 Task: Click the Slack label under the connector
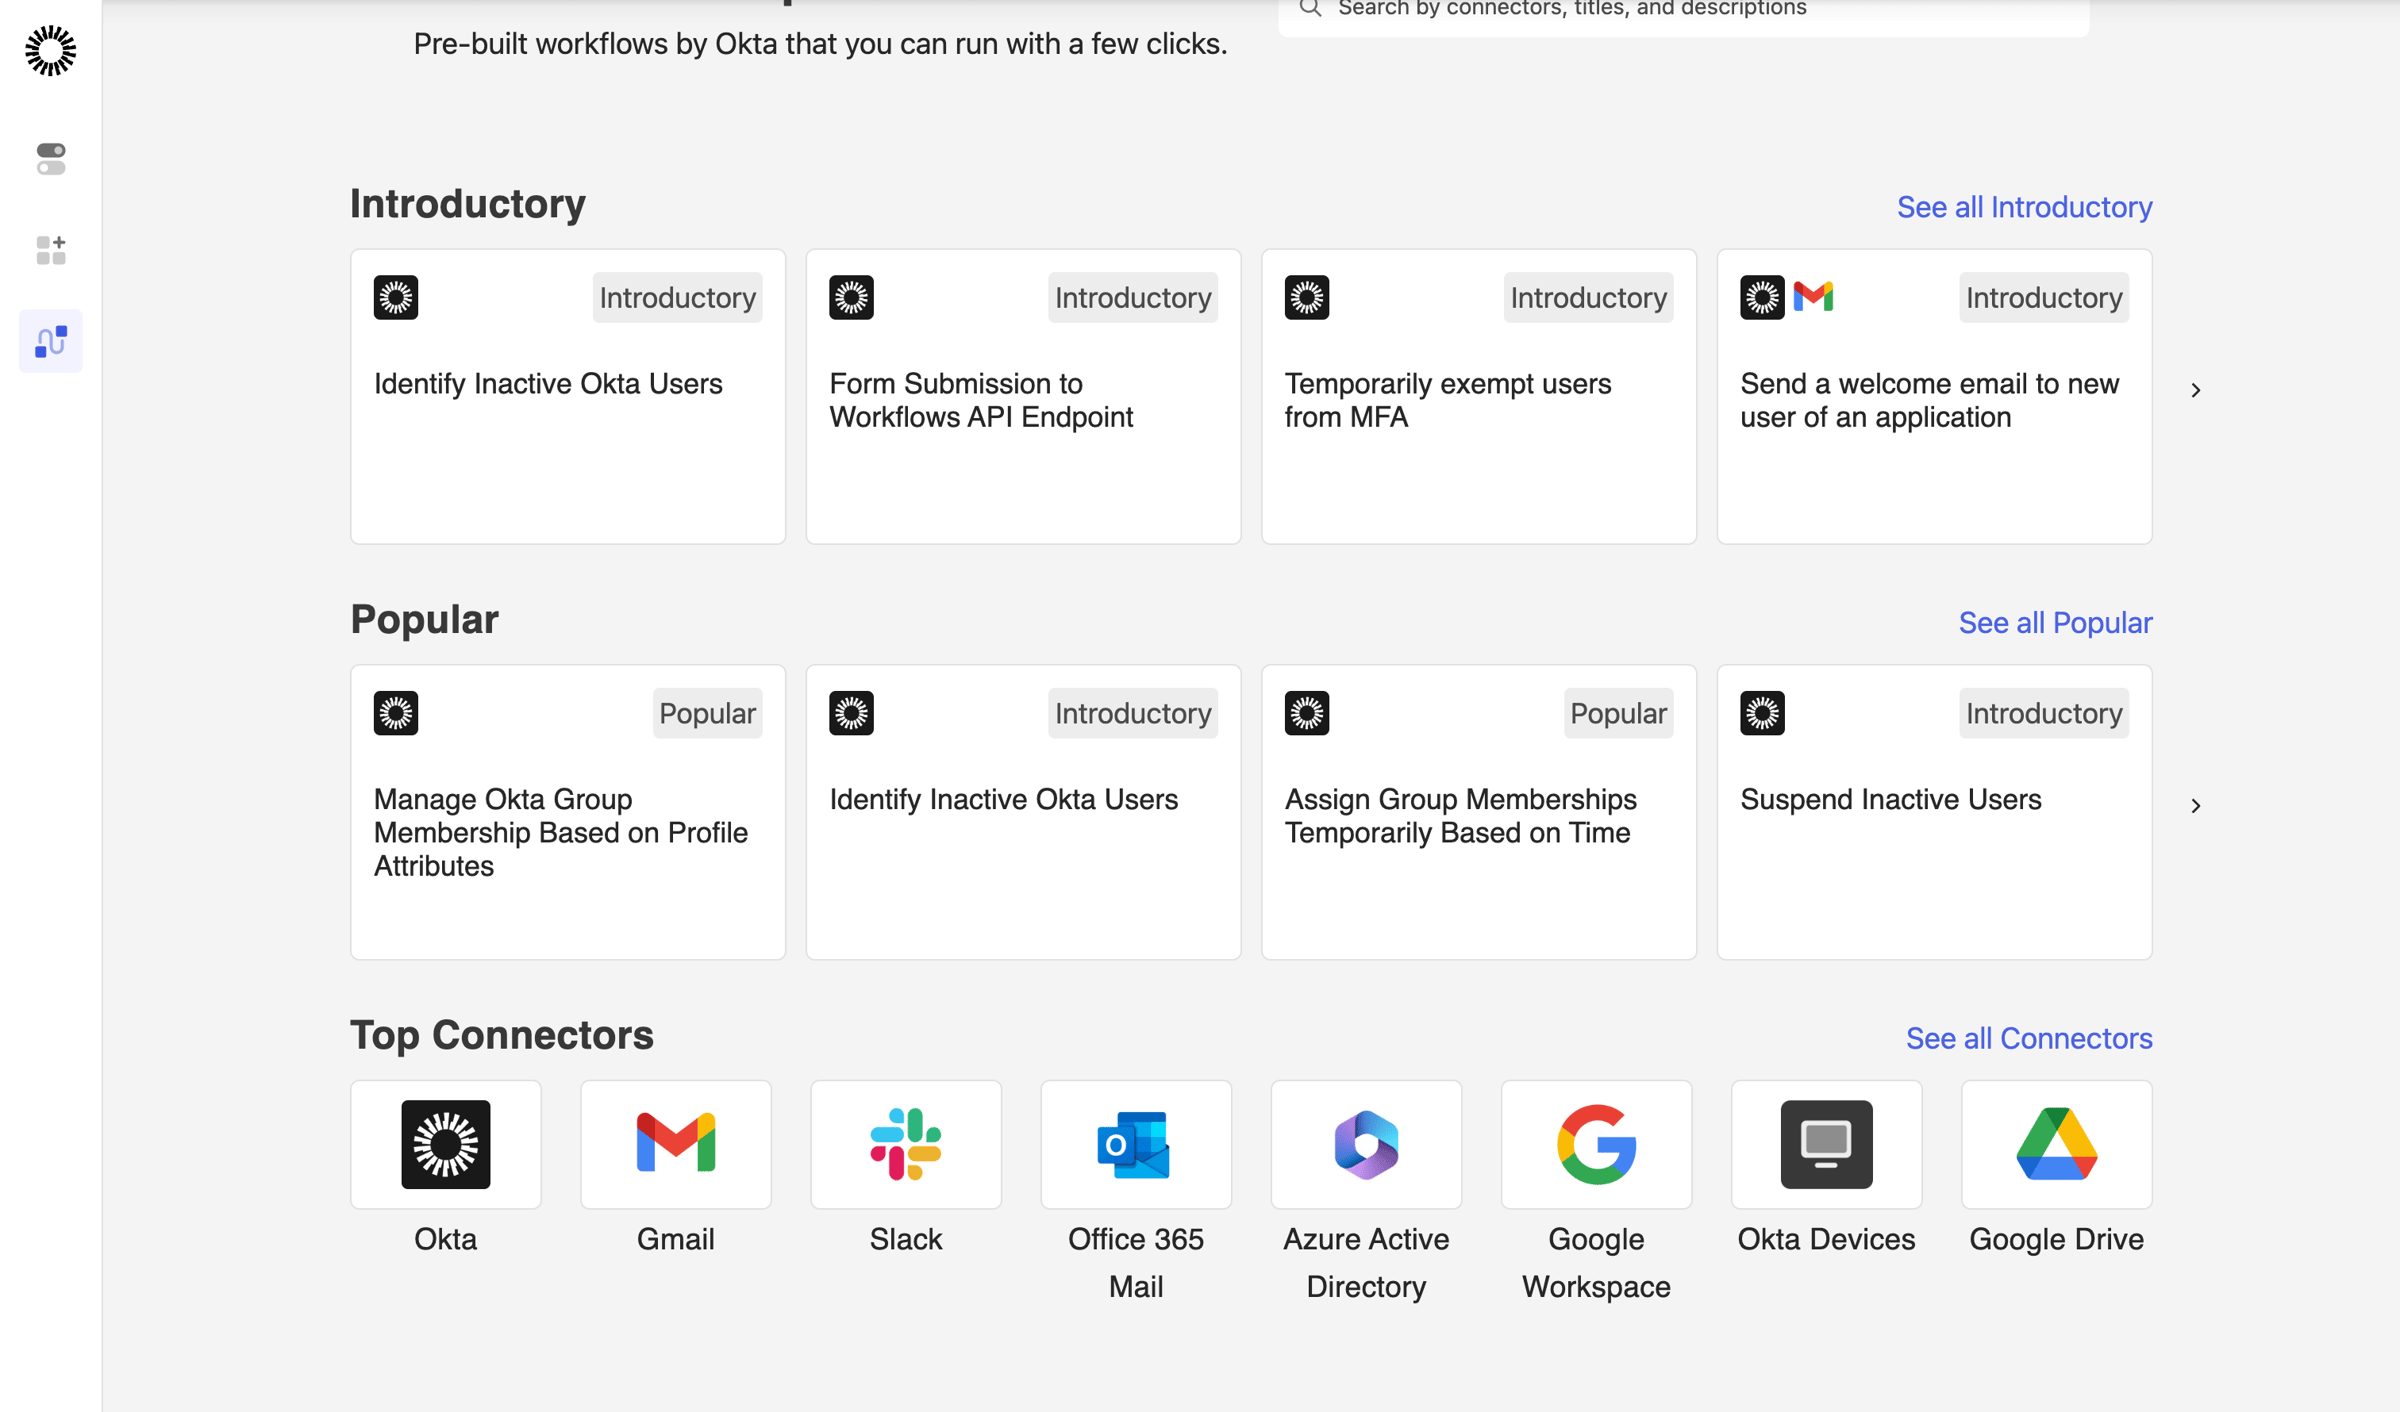(x=906, y=1239)
